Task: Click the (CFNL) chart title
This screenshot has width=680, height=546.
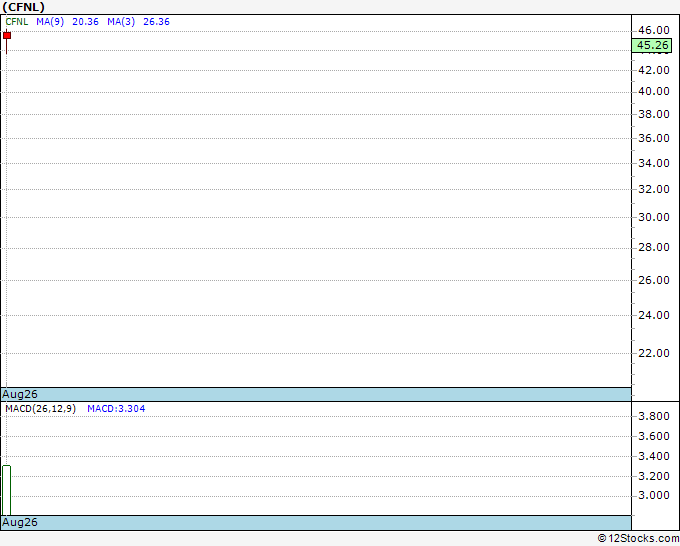Action: [23, 7]
